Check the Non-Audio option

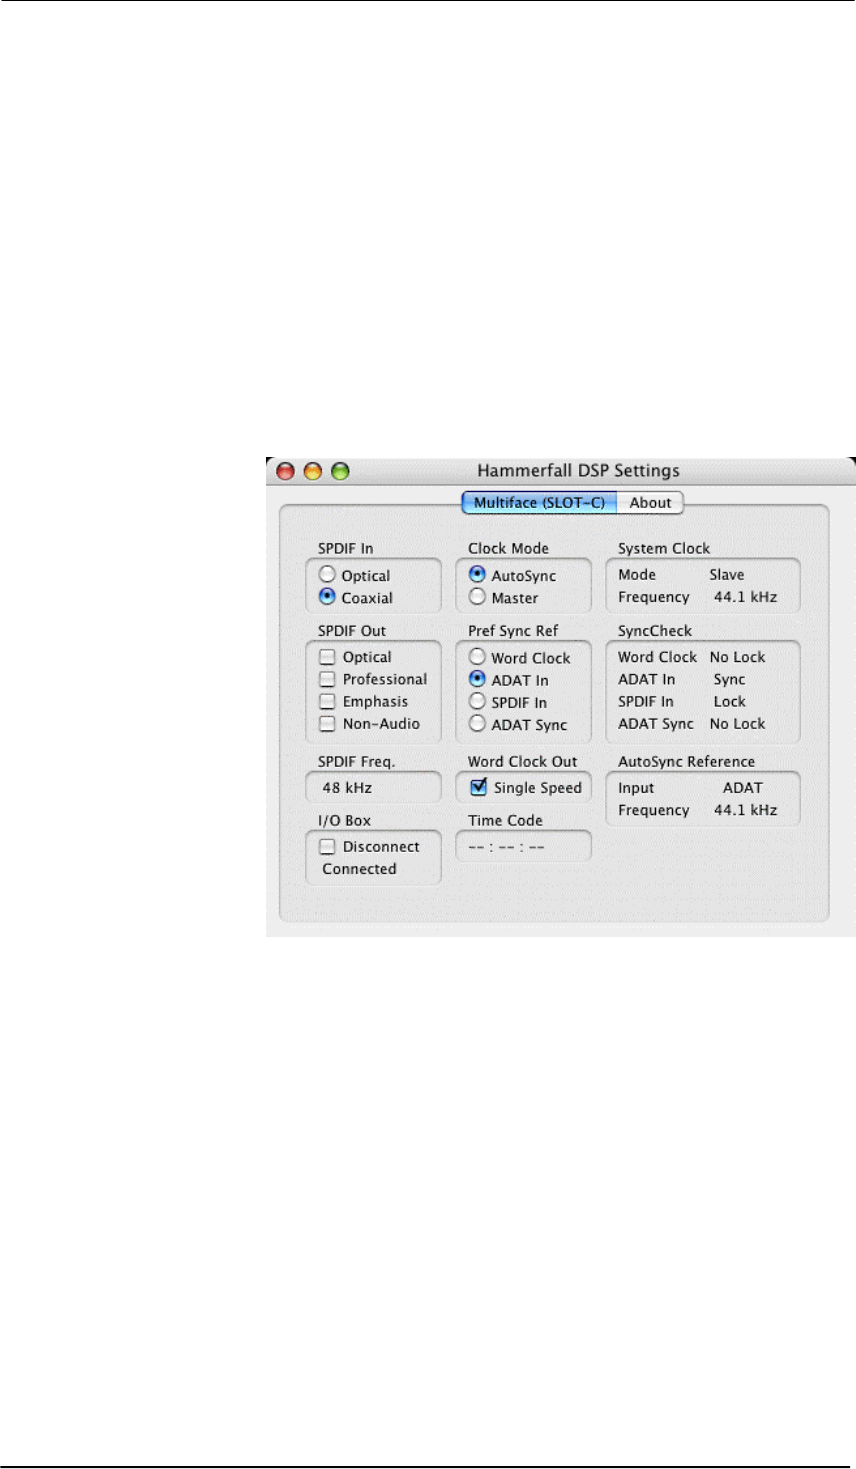(x=327, y=724)
